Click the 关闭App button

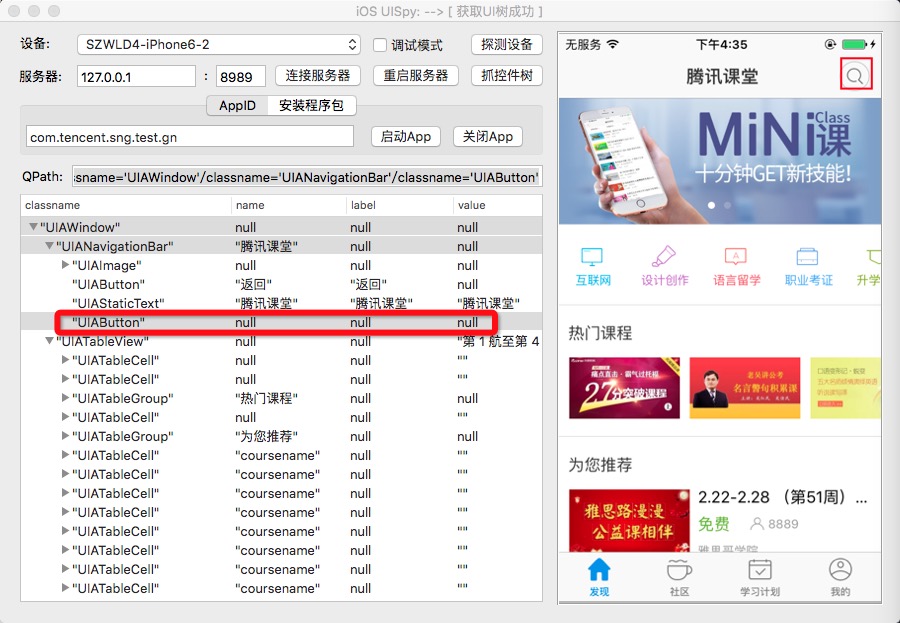click(488, 137)
